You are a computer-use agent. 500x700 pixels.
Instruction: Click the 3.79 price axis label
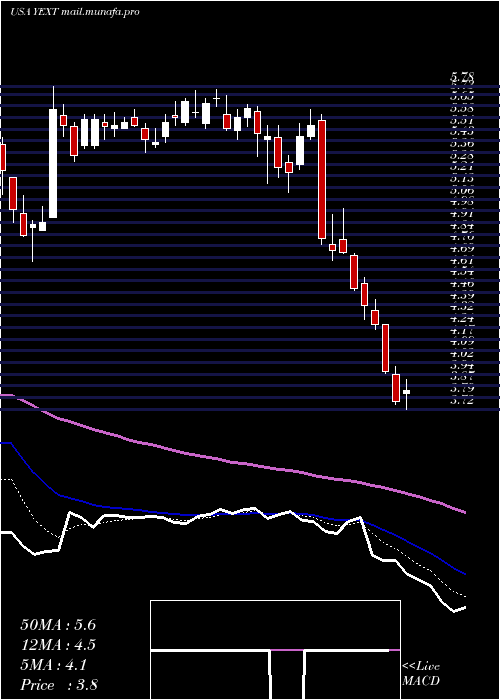coord(462,389)
